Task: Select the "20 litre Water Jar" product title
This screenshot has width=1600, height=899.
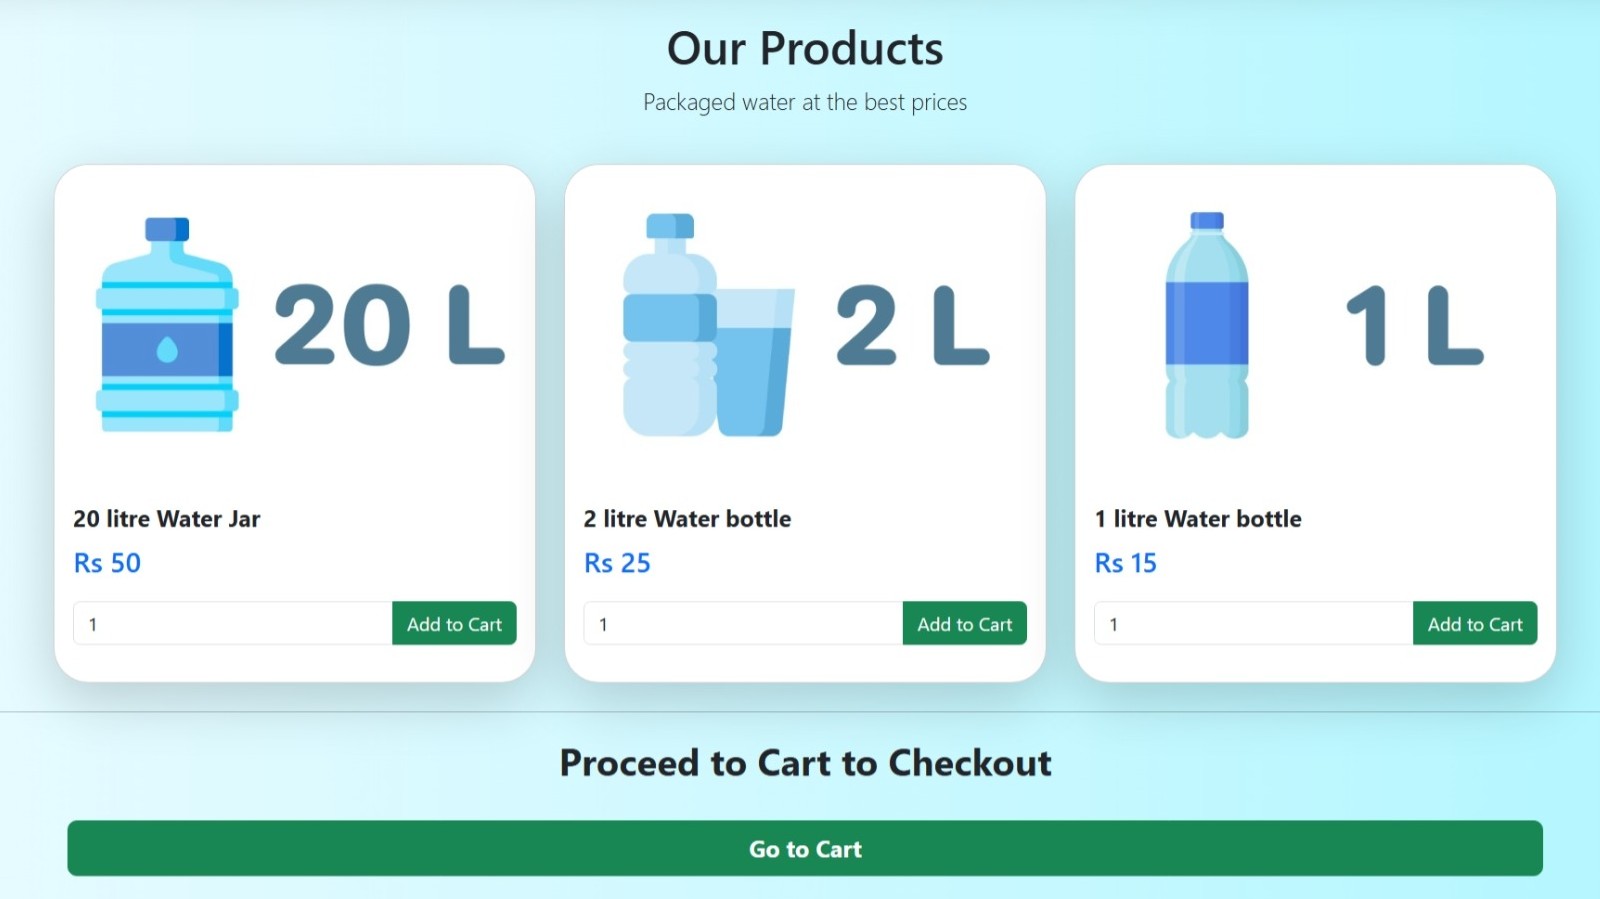Action: [167, 518]
